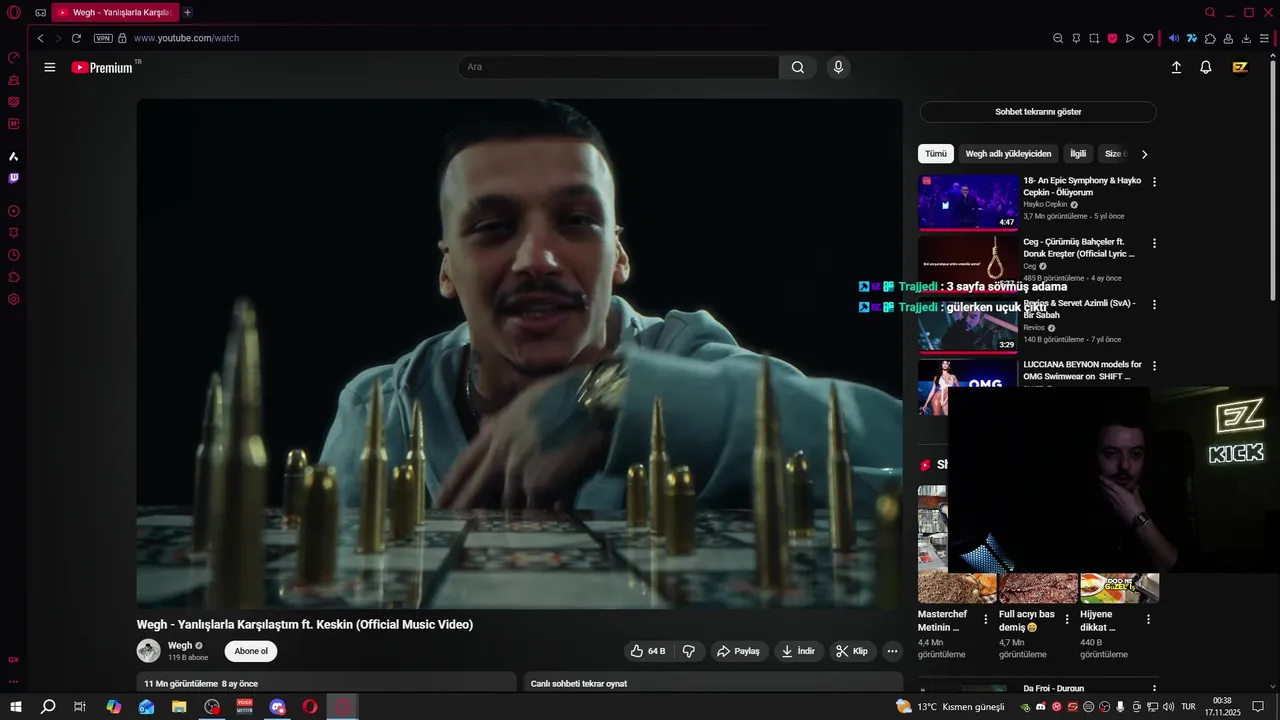The height and width of the screenshot is (720, 1280).
Task: Open the snapshot capture tool icon
Action: [1094, 38]
